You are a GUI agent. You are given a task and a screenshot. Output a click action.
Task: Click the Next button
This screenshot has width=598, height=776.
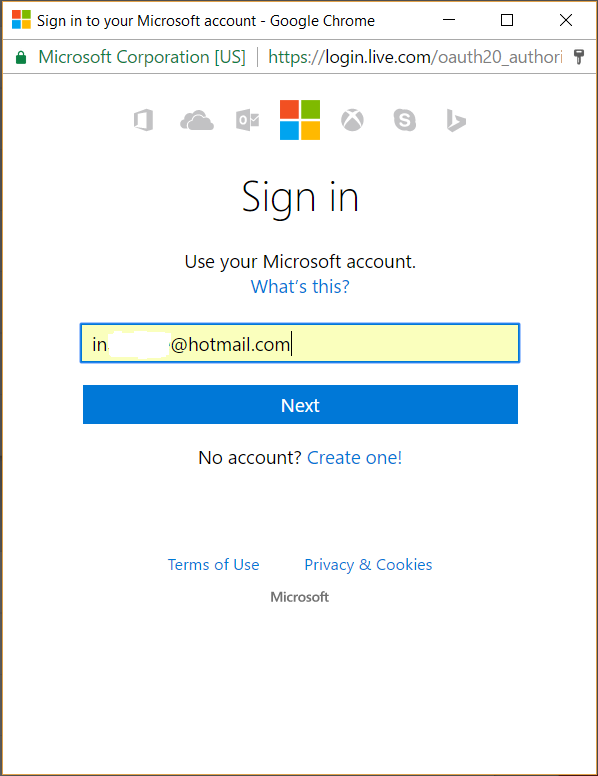tap(300, 404)
